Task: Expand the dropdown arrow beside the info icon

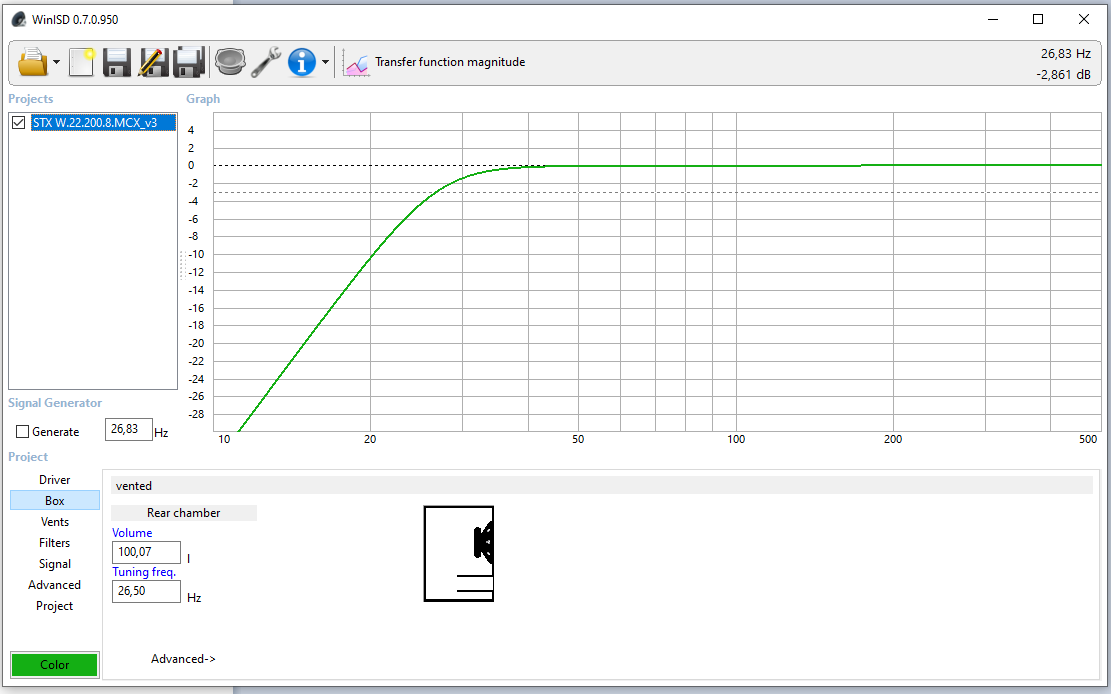Action: (325, 63)
